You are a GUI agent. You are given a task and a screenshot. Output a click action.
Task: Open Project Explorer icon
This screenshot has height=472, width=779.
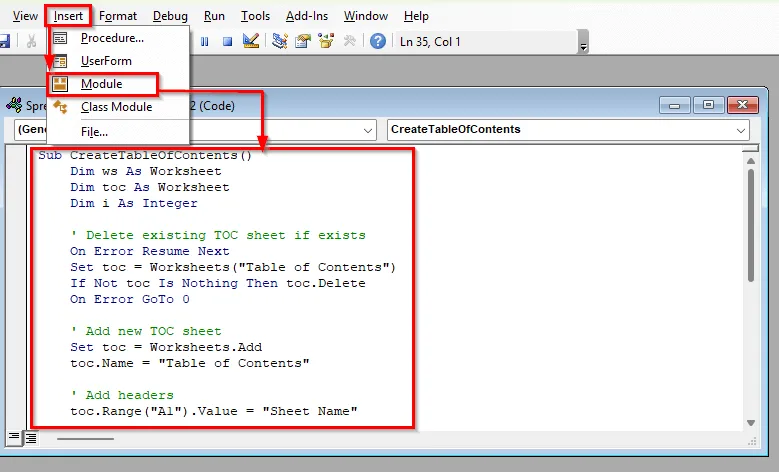click(280, 41)
